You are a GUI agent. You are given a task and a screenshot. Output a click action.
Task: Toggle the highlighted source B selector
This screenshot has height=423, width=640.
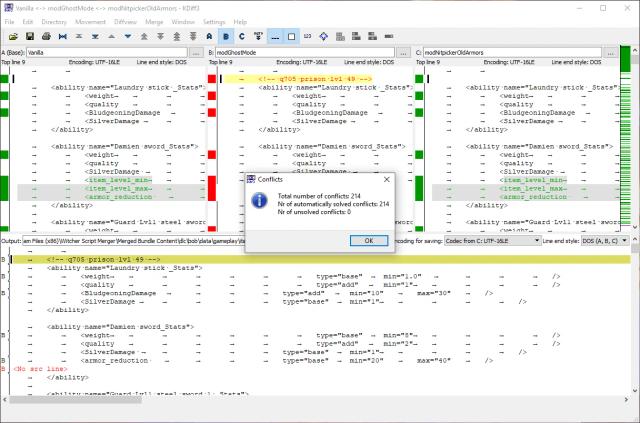coord(226,36)
